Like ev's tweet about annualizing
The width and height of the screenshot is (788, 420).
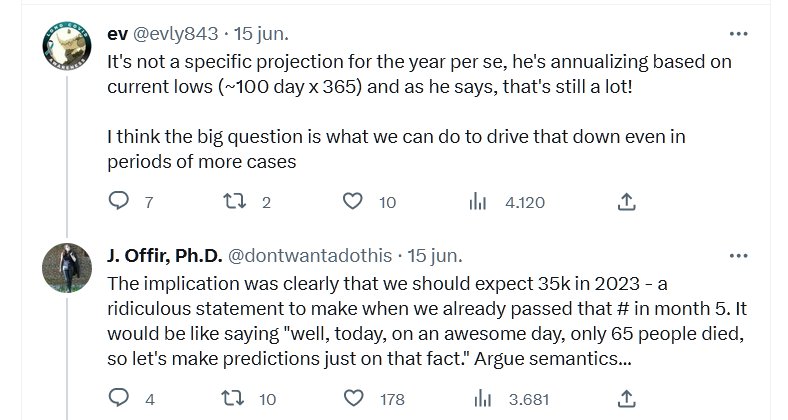(x=352, y=202)
